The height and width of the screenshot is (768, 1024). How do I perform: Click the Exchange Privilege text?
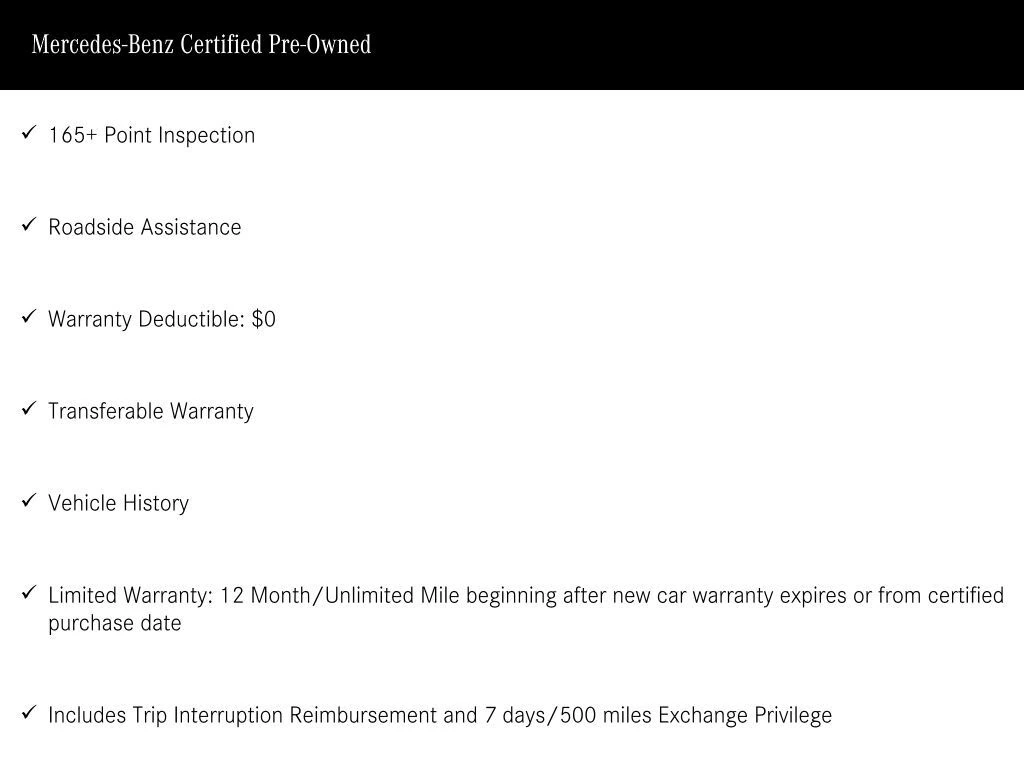744,715
